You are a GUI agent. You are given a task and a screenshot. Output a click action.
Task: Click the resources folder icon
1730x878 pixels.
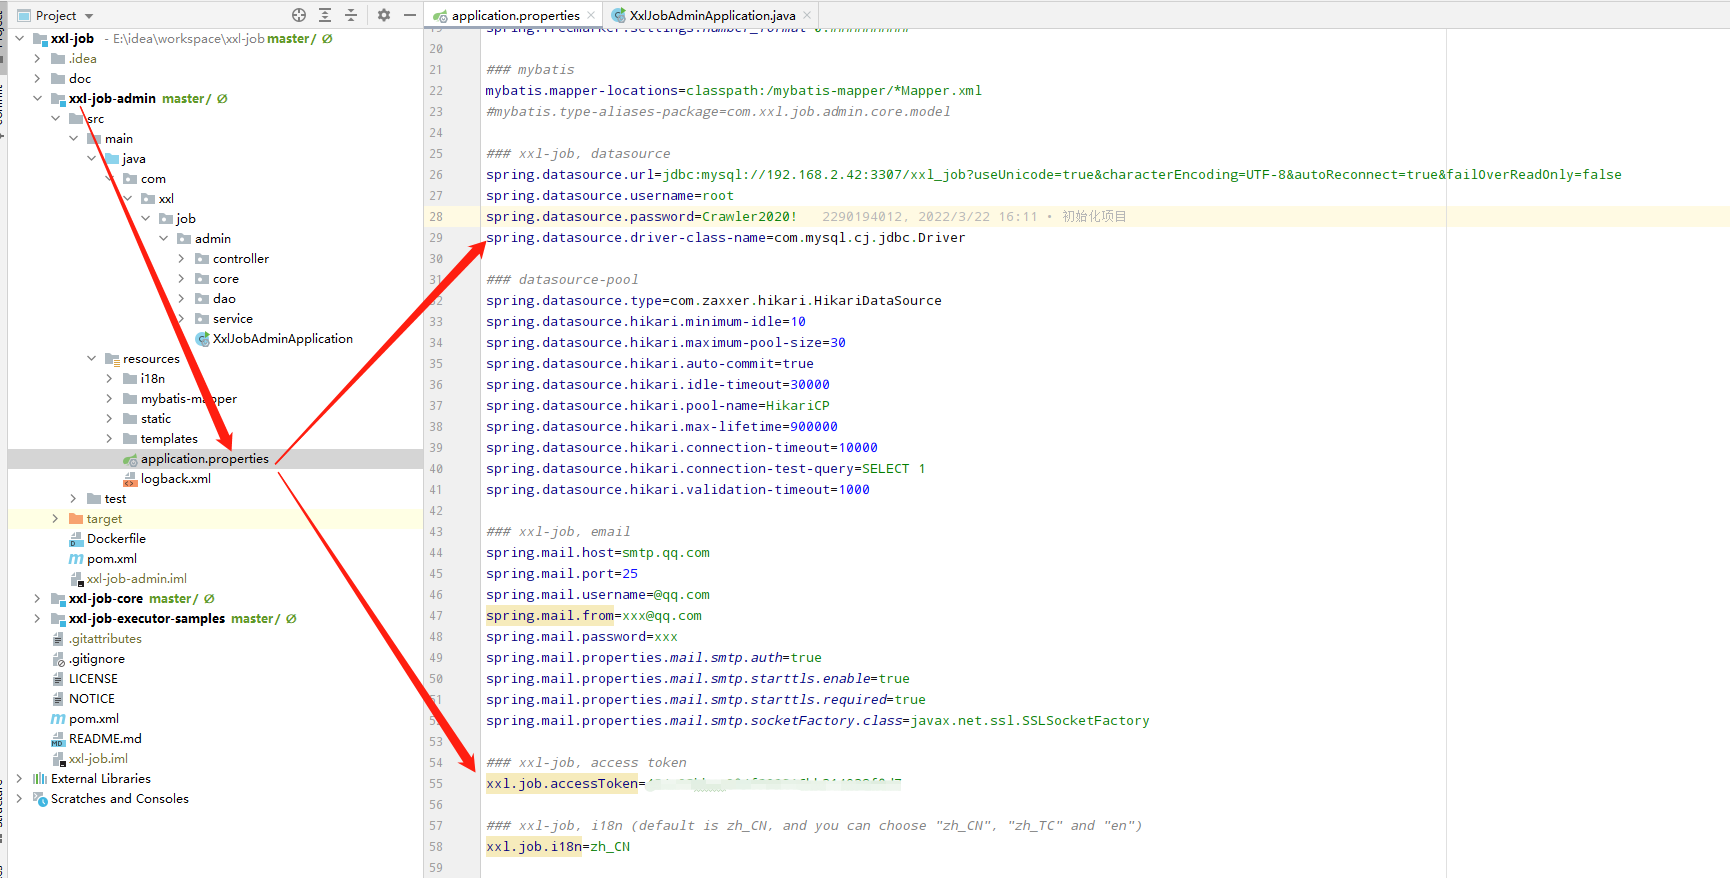112,359
